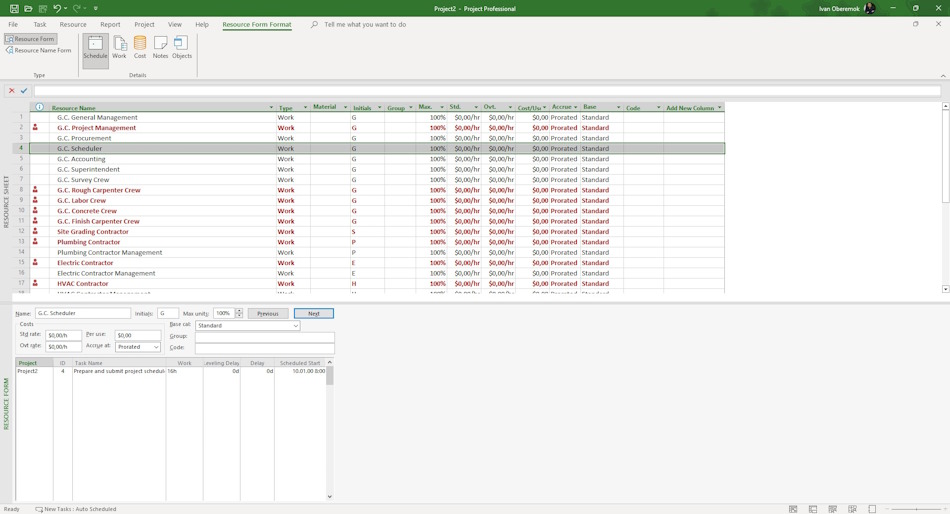
Task: Open Type column filter dropdown
Action: (x=305, y=107)
